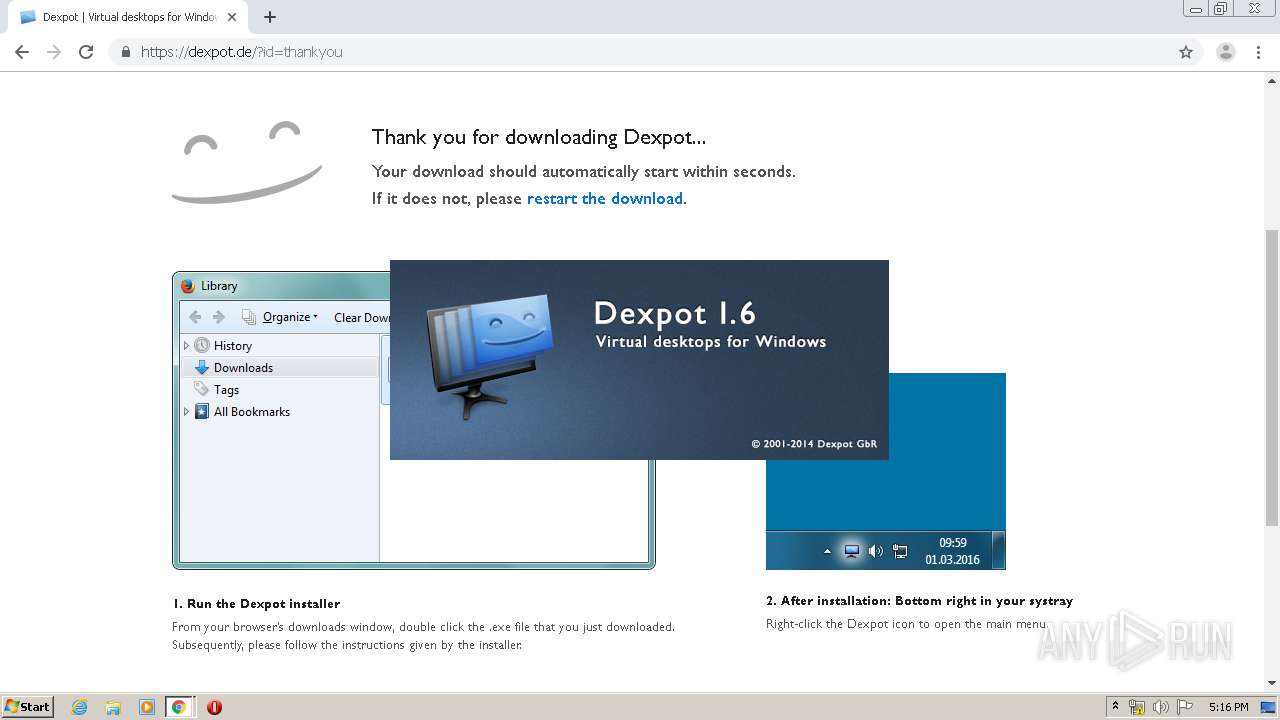Click 'Thank you for downloading Dexpot...' heading

539,137
